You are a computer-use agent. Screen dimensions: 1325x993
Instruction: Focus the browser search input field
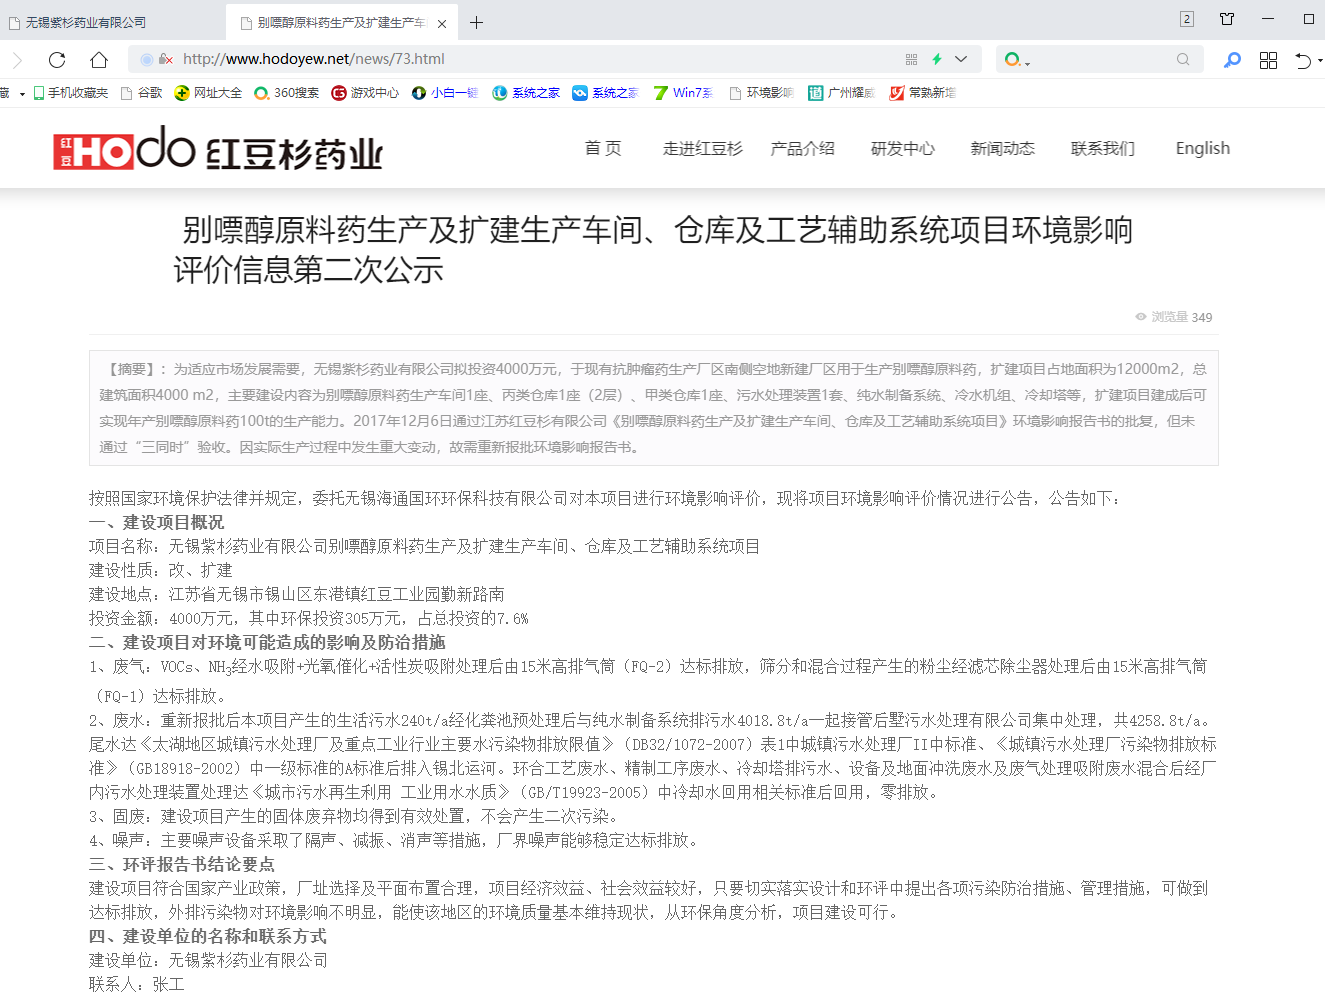1100,60
